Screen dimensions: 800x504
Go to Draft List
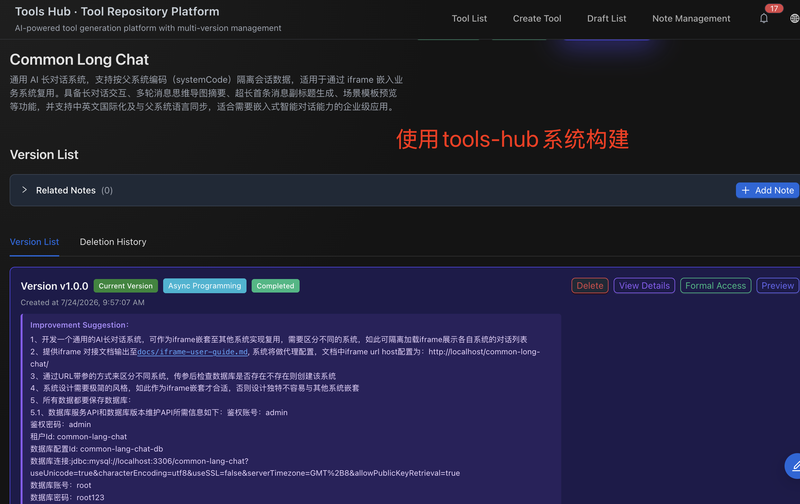click(606, 18)
